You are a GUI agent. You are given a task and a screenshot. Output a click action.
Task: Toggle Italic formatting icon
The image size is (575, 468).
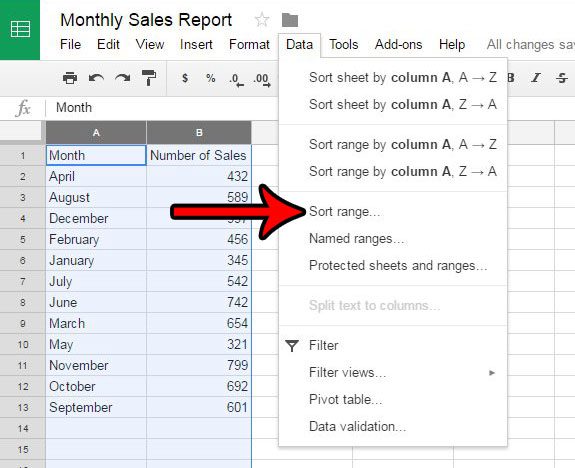tap(536, 78)
